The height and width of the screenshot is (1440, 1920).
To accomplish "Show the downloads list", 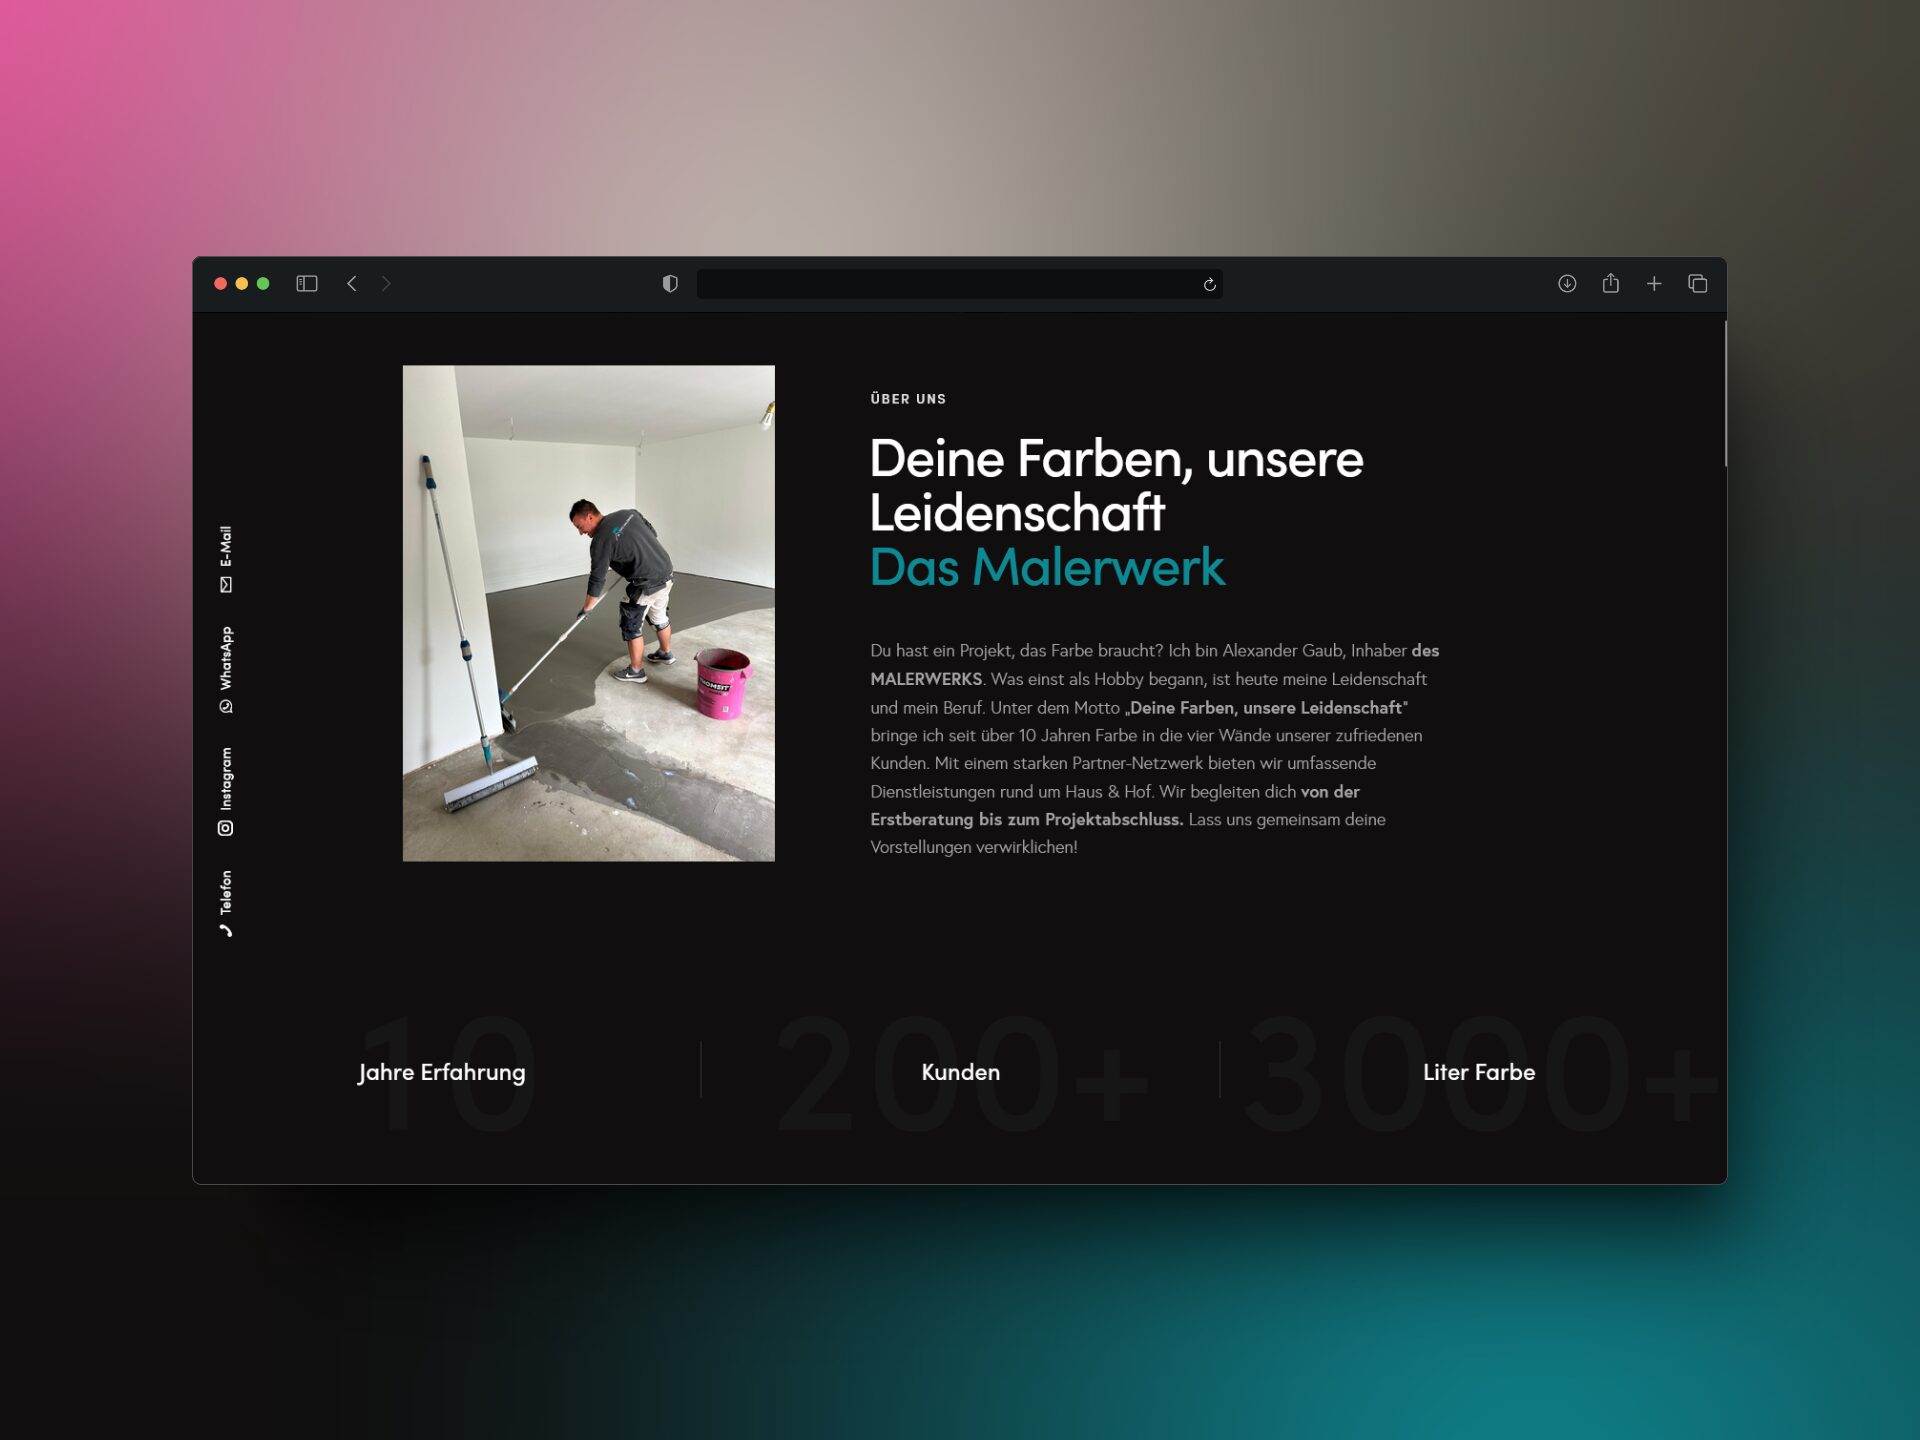I will pos(1567,284).
